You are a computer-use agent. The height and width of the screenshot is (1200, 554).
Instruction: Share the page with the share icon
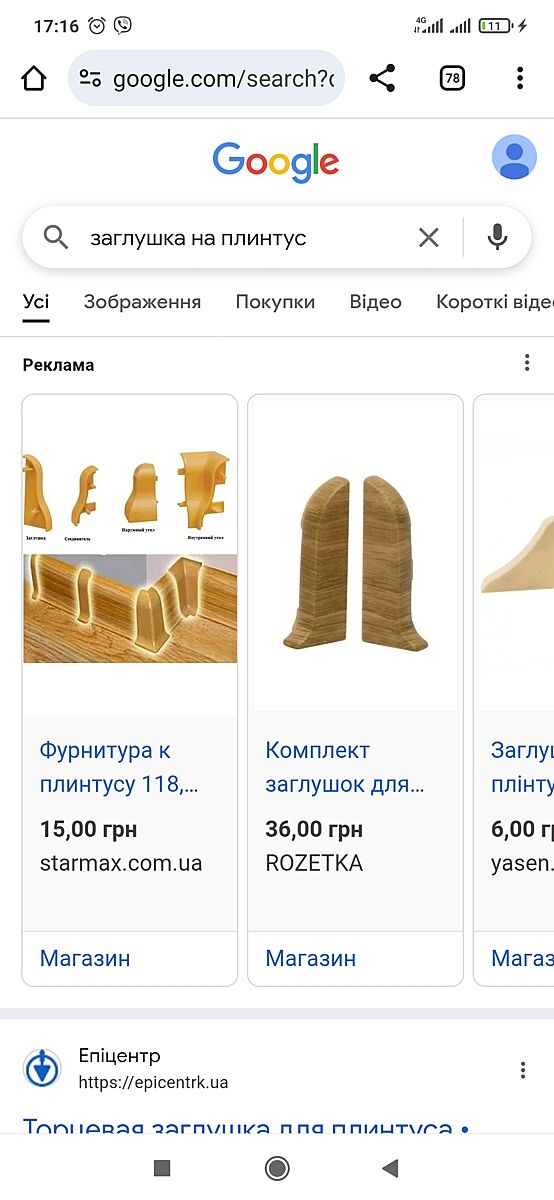click(x=382, y=78)
